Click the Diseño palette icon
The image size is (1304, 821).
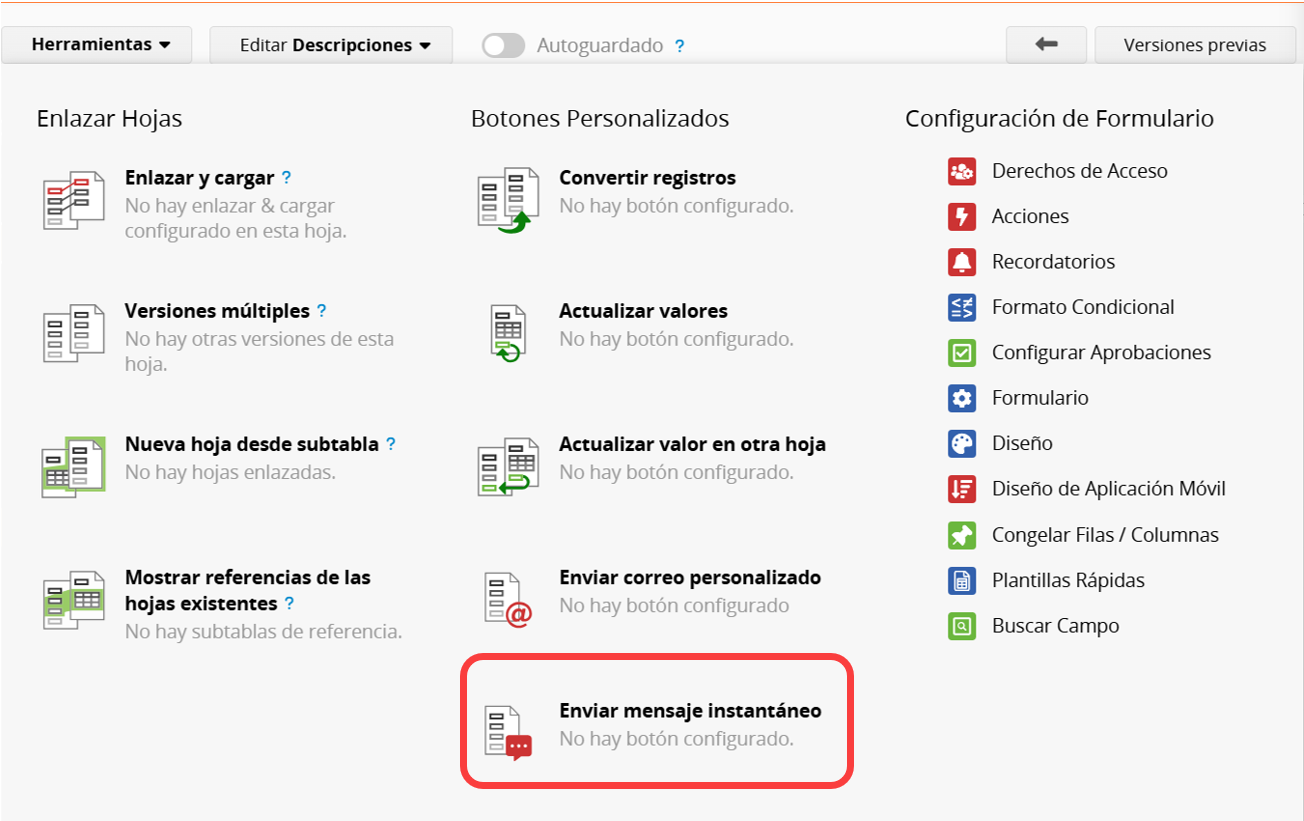tap(961, 443)
